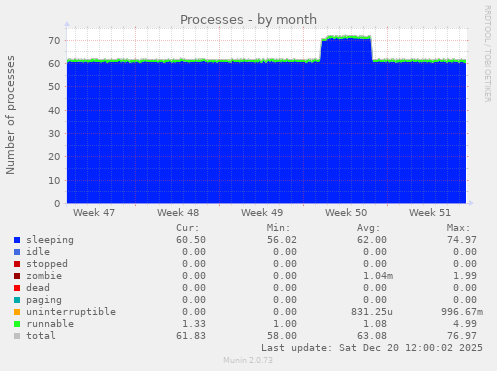This screenshot has width=497, height=371.
Task: Click the 'Number of processes' axis label
Action: (x=10, y=115)
